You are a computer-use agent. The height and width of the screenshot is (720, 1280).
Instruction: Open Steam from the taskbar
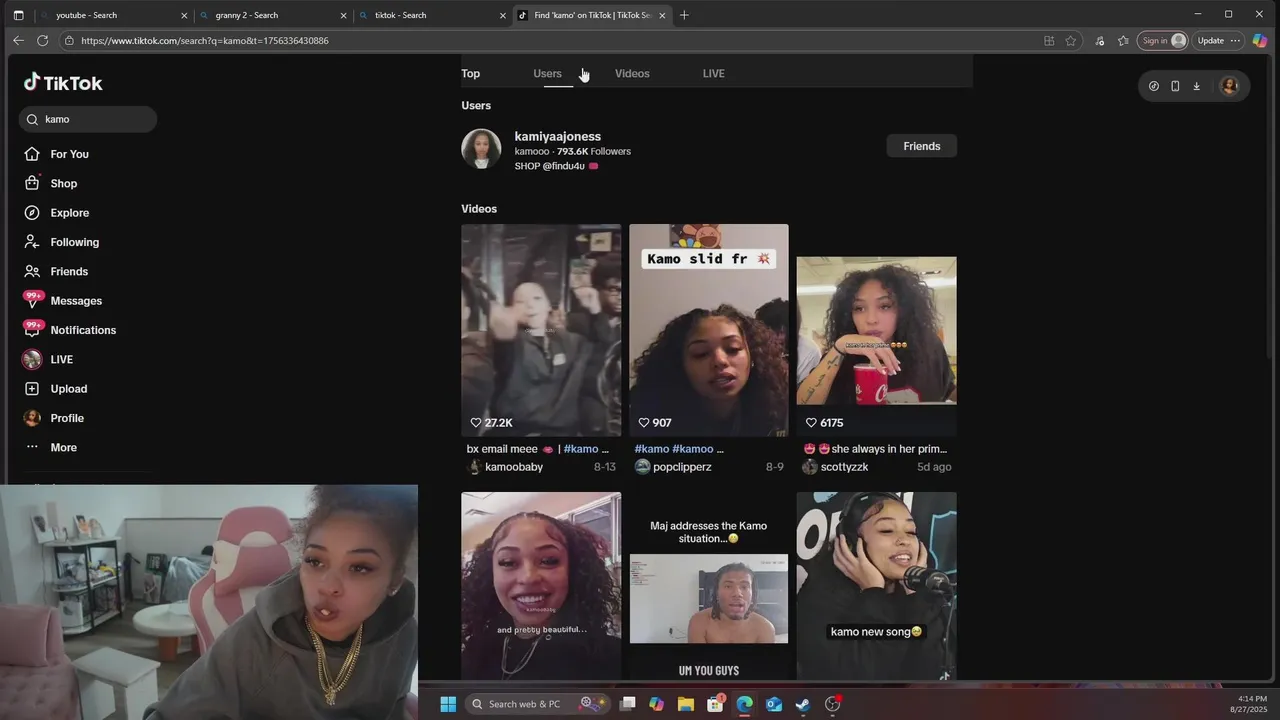802,704
